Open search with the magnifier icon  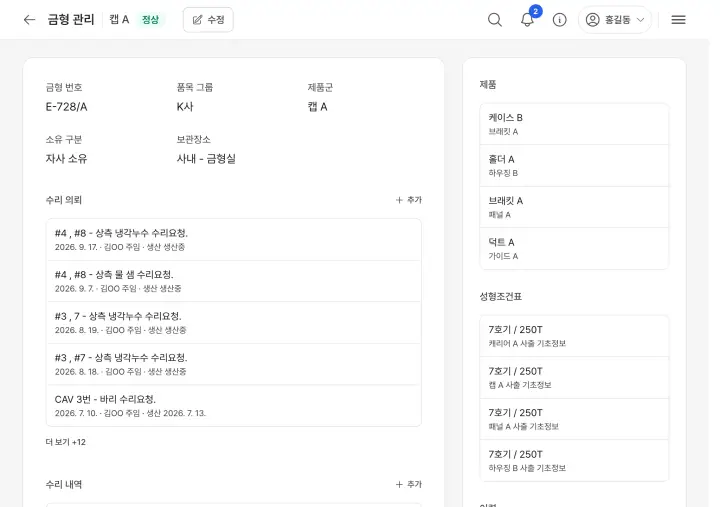tap(495, 20)
